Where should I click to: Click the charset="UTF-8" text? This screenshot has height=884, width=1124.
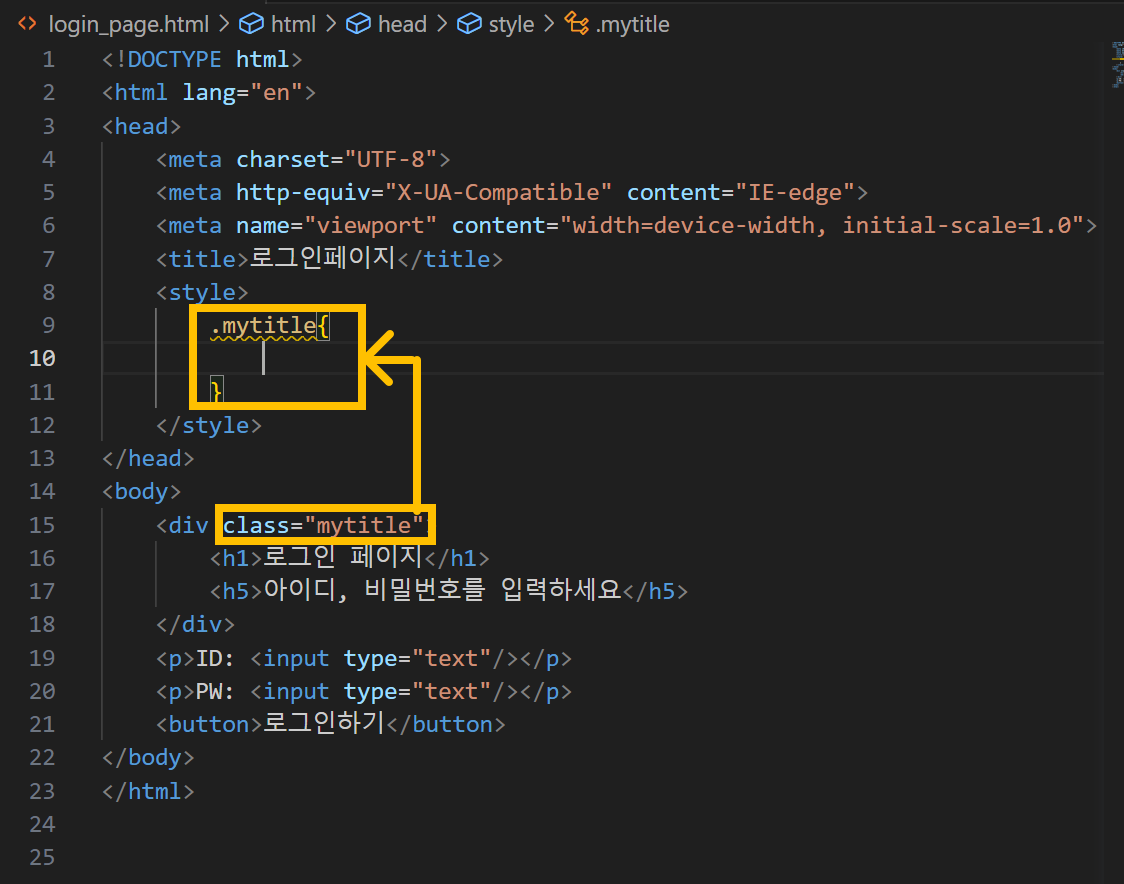pos(336,159)
